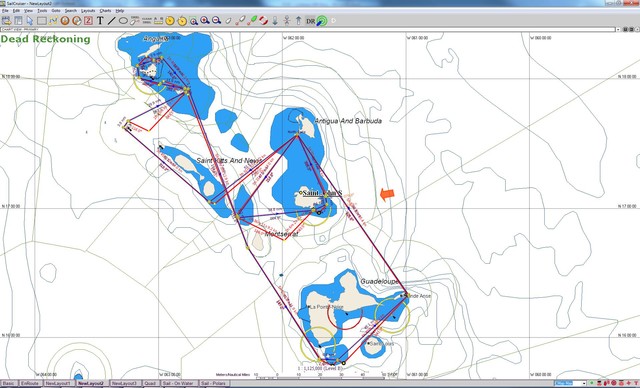Select the route drawing tool icon
640x388 pixels.
coord(53,20)
